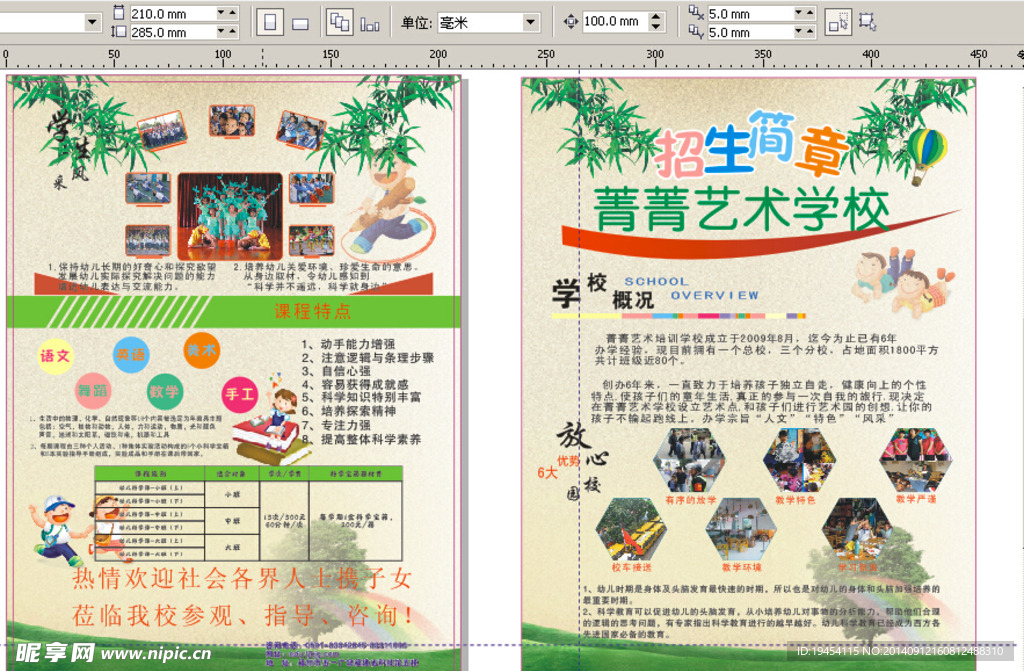Select the green 数学 circle
The image size is (1024, 671).
click(165, 391)
